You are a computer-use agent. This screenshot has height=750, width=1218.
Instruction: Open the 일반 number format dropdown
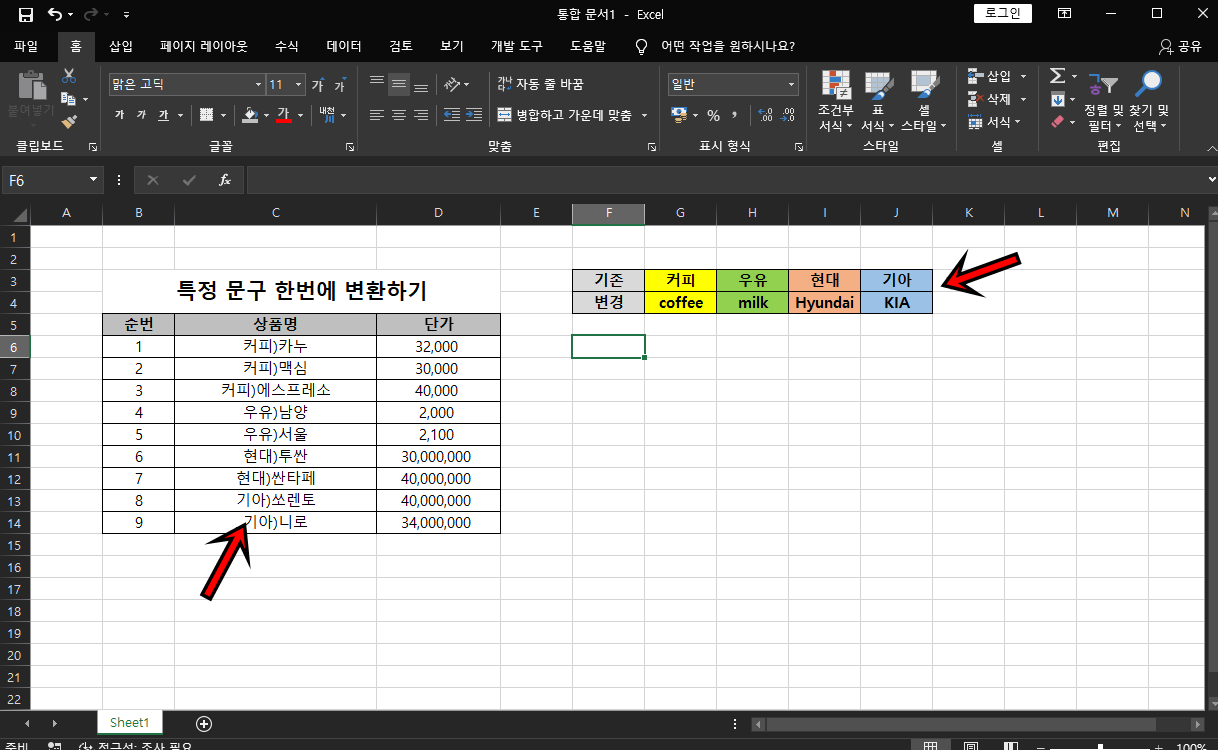pyautogui.click(x=792, y=85)
